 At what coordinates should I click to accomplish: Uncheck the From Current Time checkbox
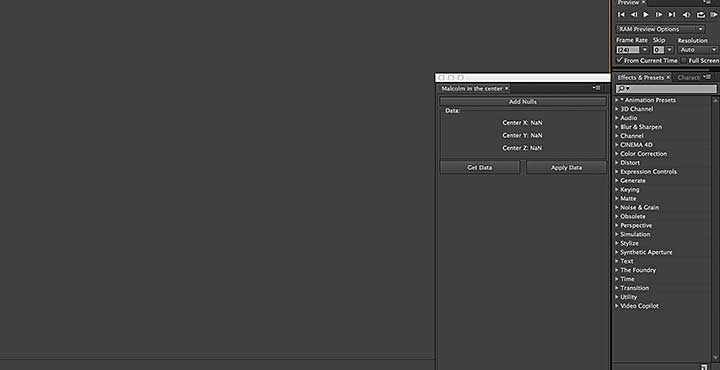click(x=619, y=60)
